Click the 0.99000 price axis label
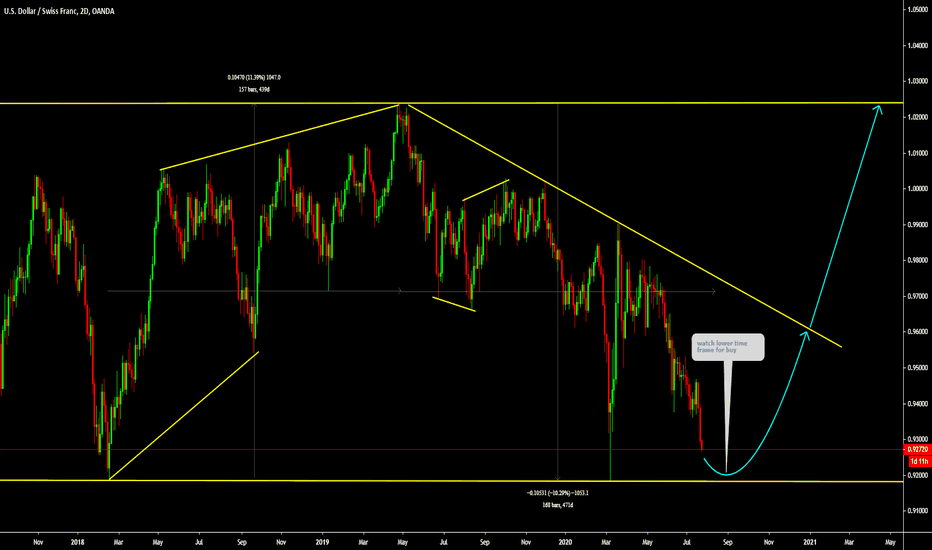Viewport: 932px width, 550px height. click(x=918, y=225)
